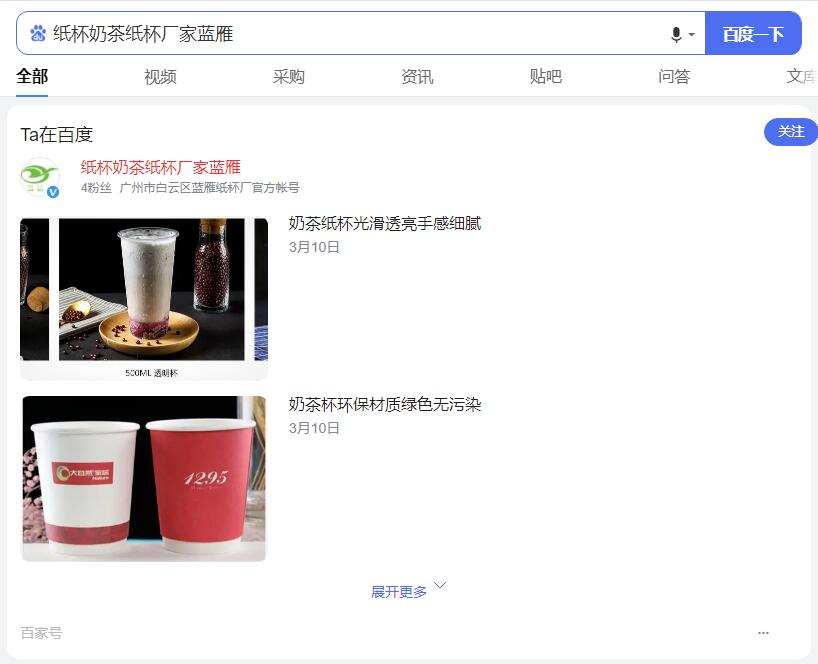Open article 奶茶杯环保材质绿色无污染

(x=384, y=404)
